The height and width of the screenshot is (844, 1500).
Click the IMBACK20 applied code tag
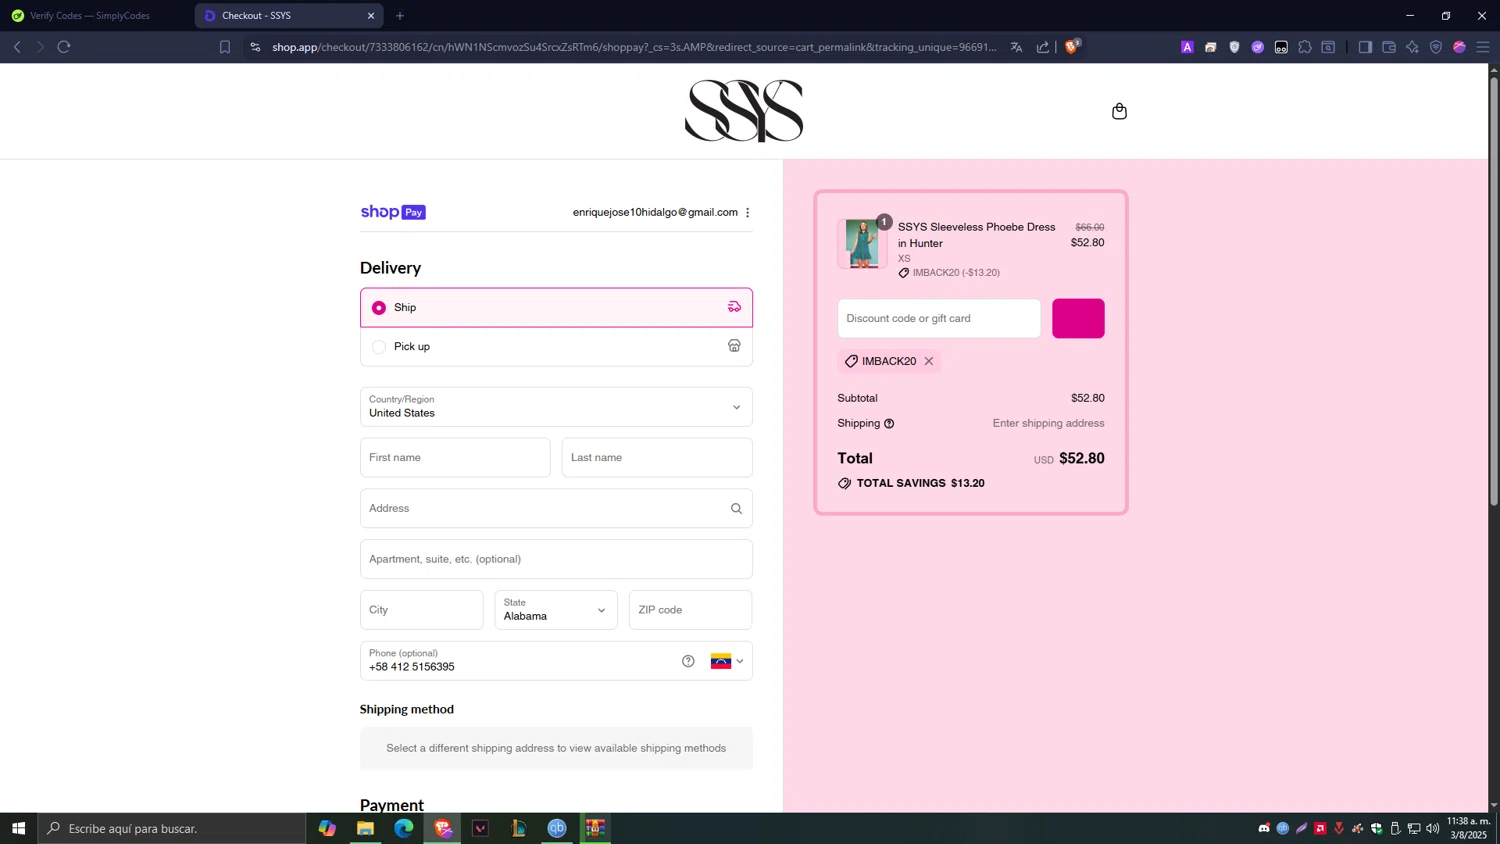(x=889, y=361)
